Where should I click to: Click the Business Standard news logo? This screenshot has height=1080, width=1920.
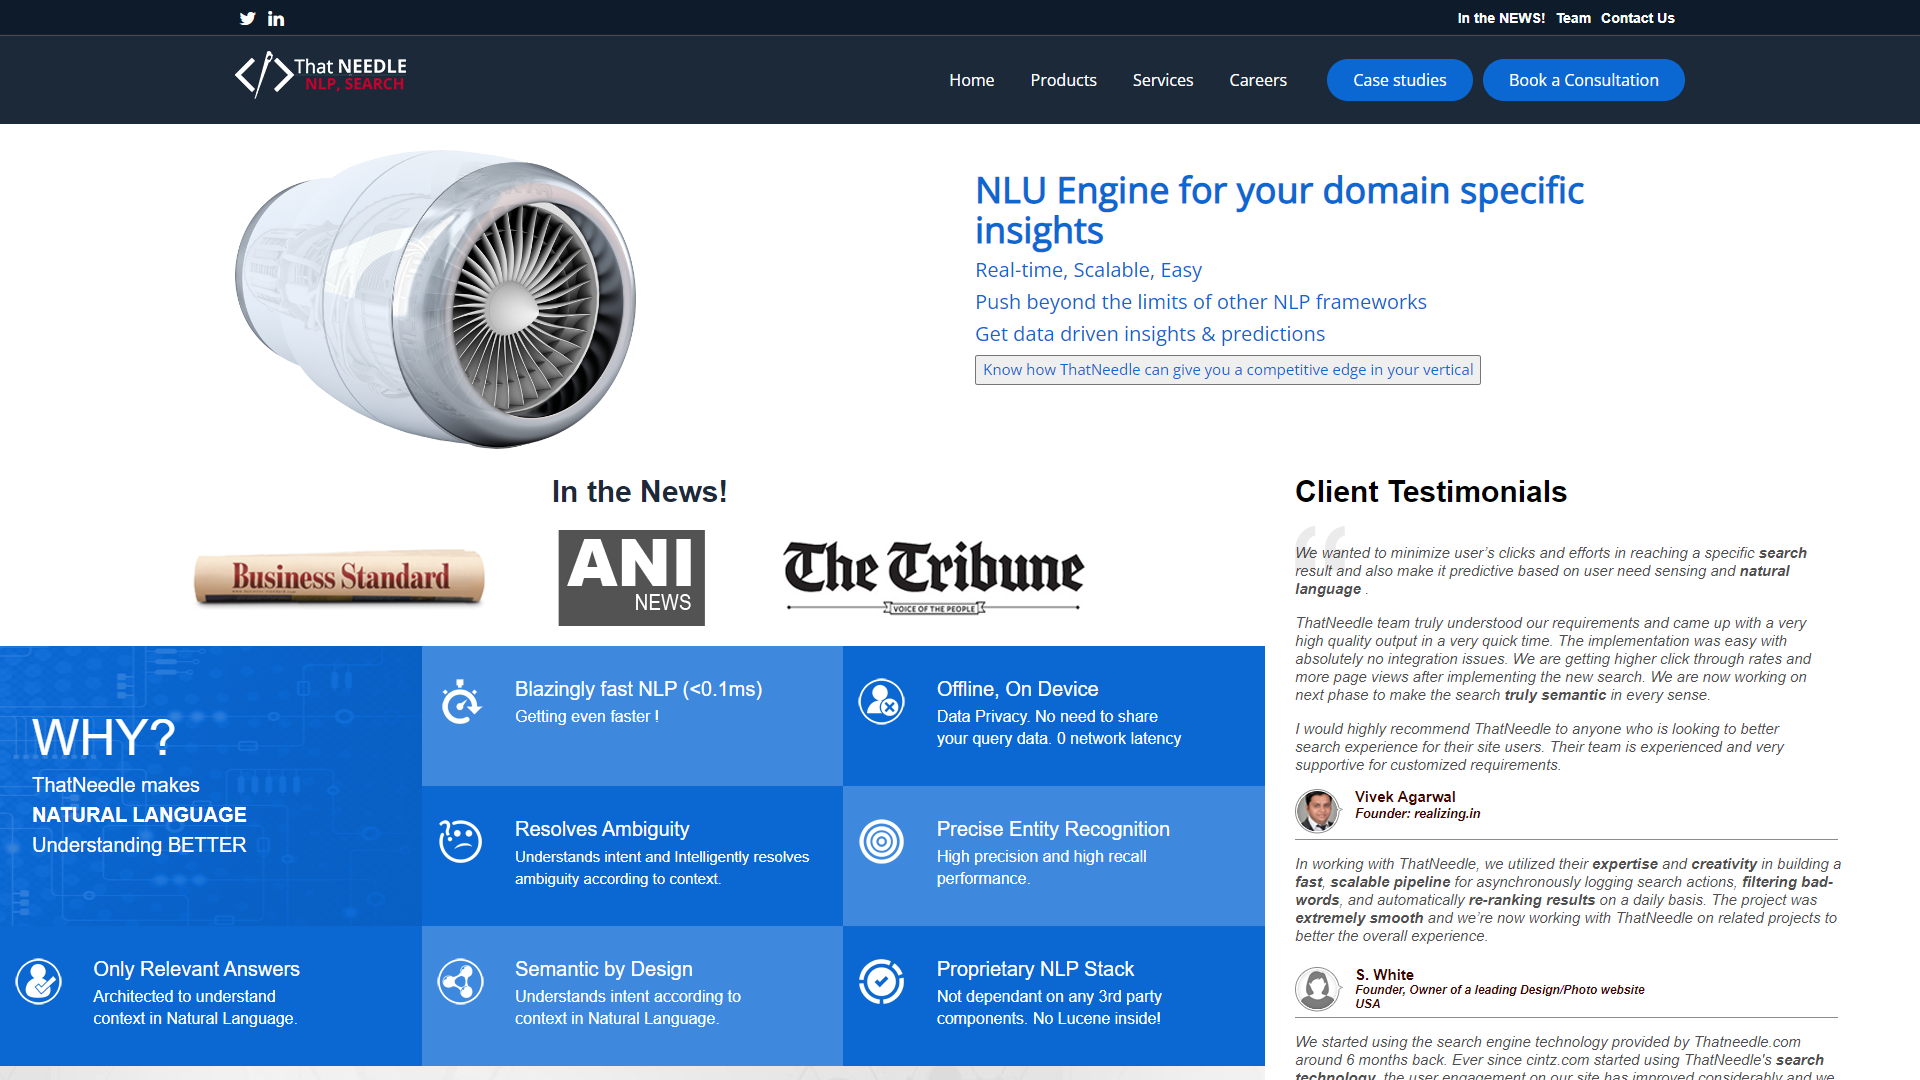[x=340, y=577]
